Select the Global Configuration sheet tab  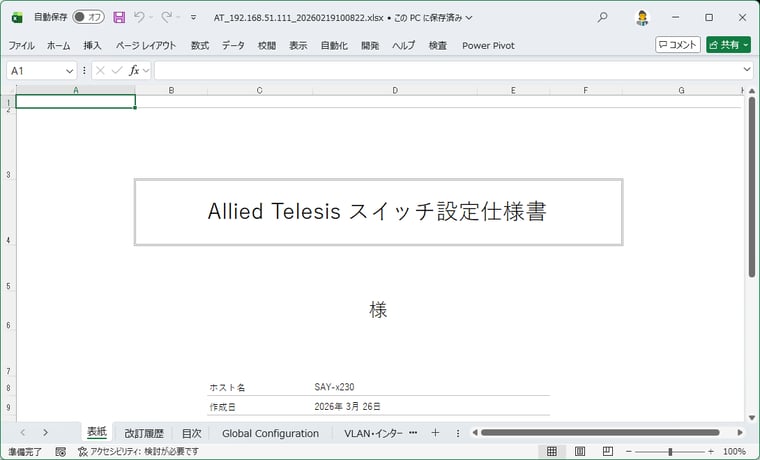point(270,433)
